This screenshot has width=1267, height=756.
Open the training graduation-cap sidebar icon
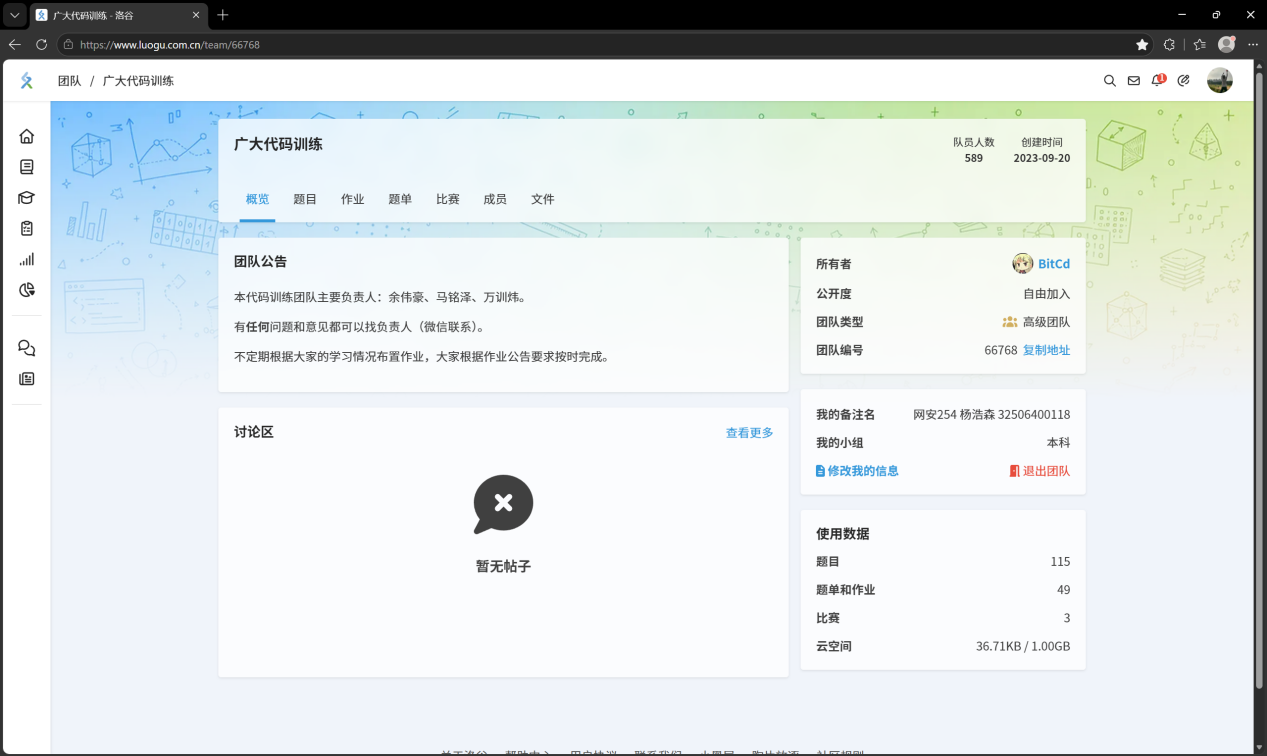[27, 198]
